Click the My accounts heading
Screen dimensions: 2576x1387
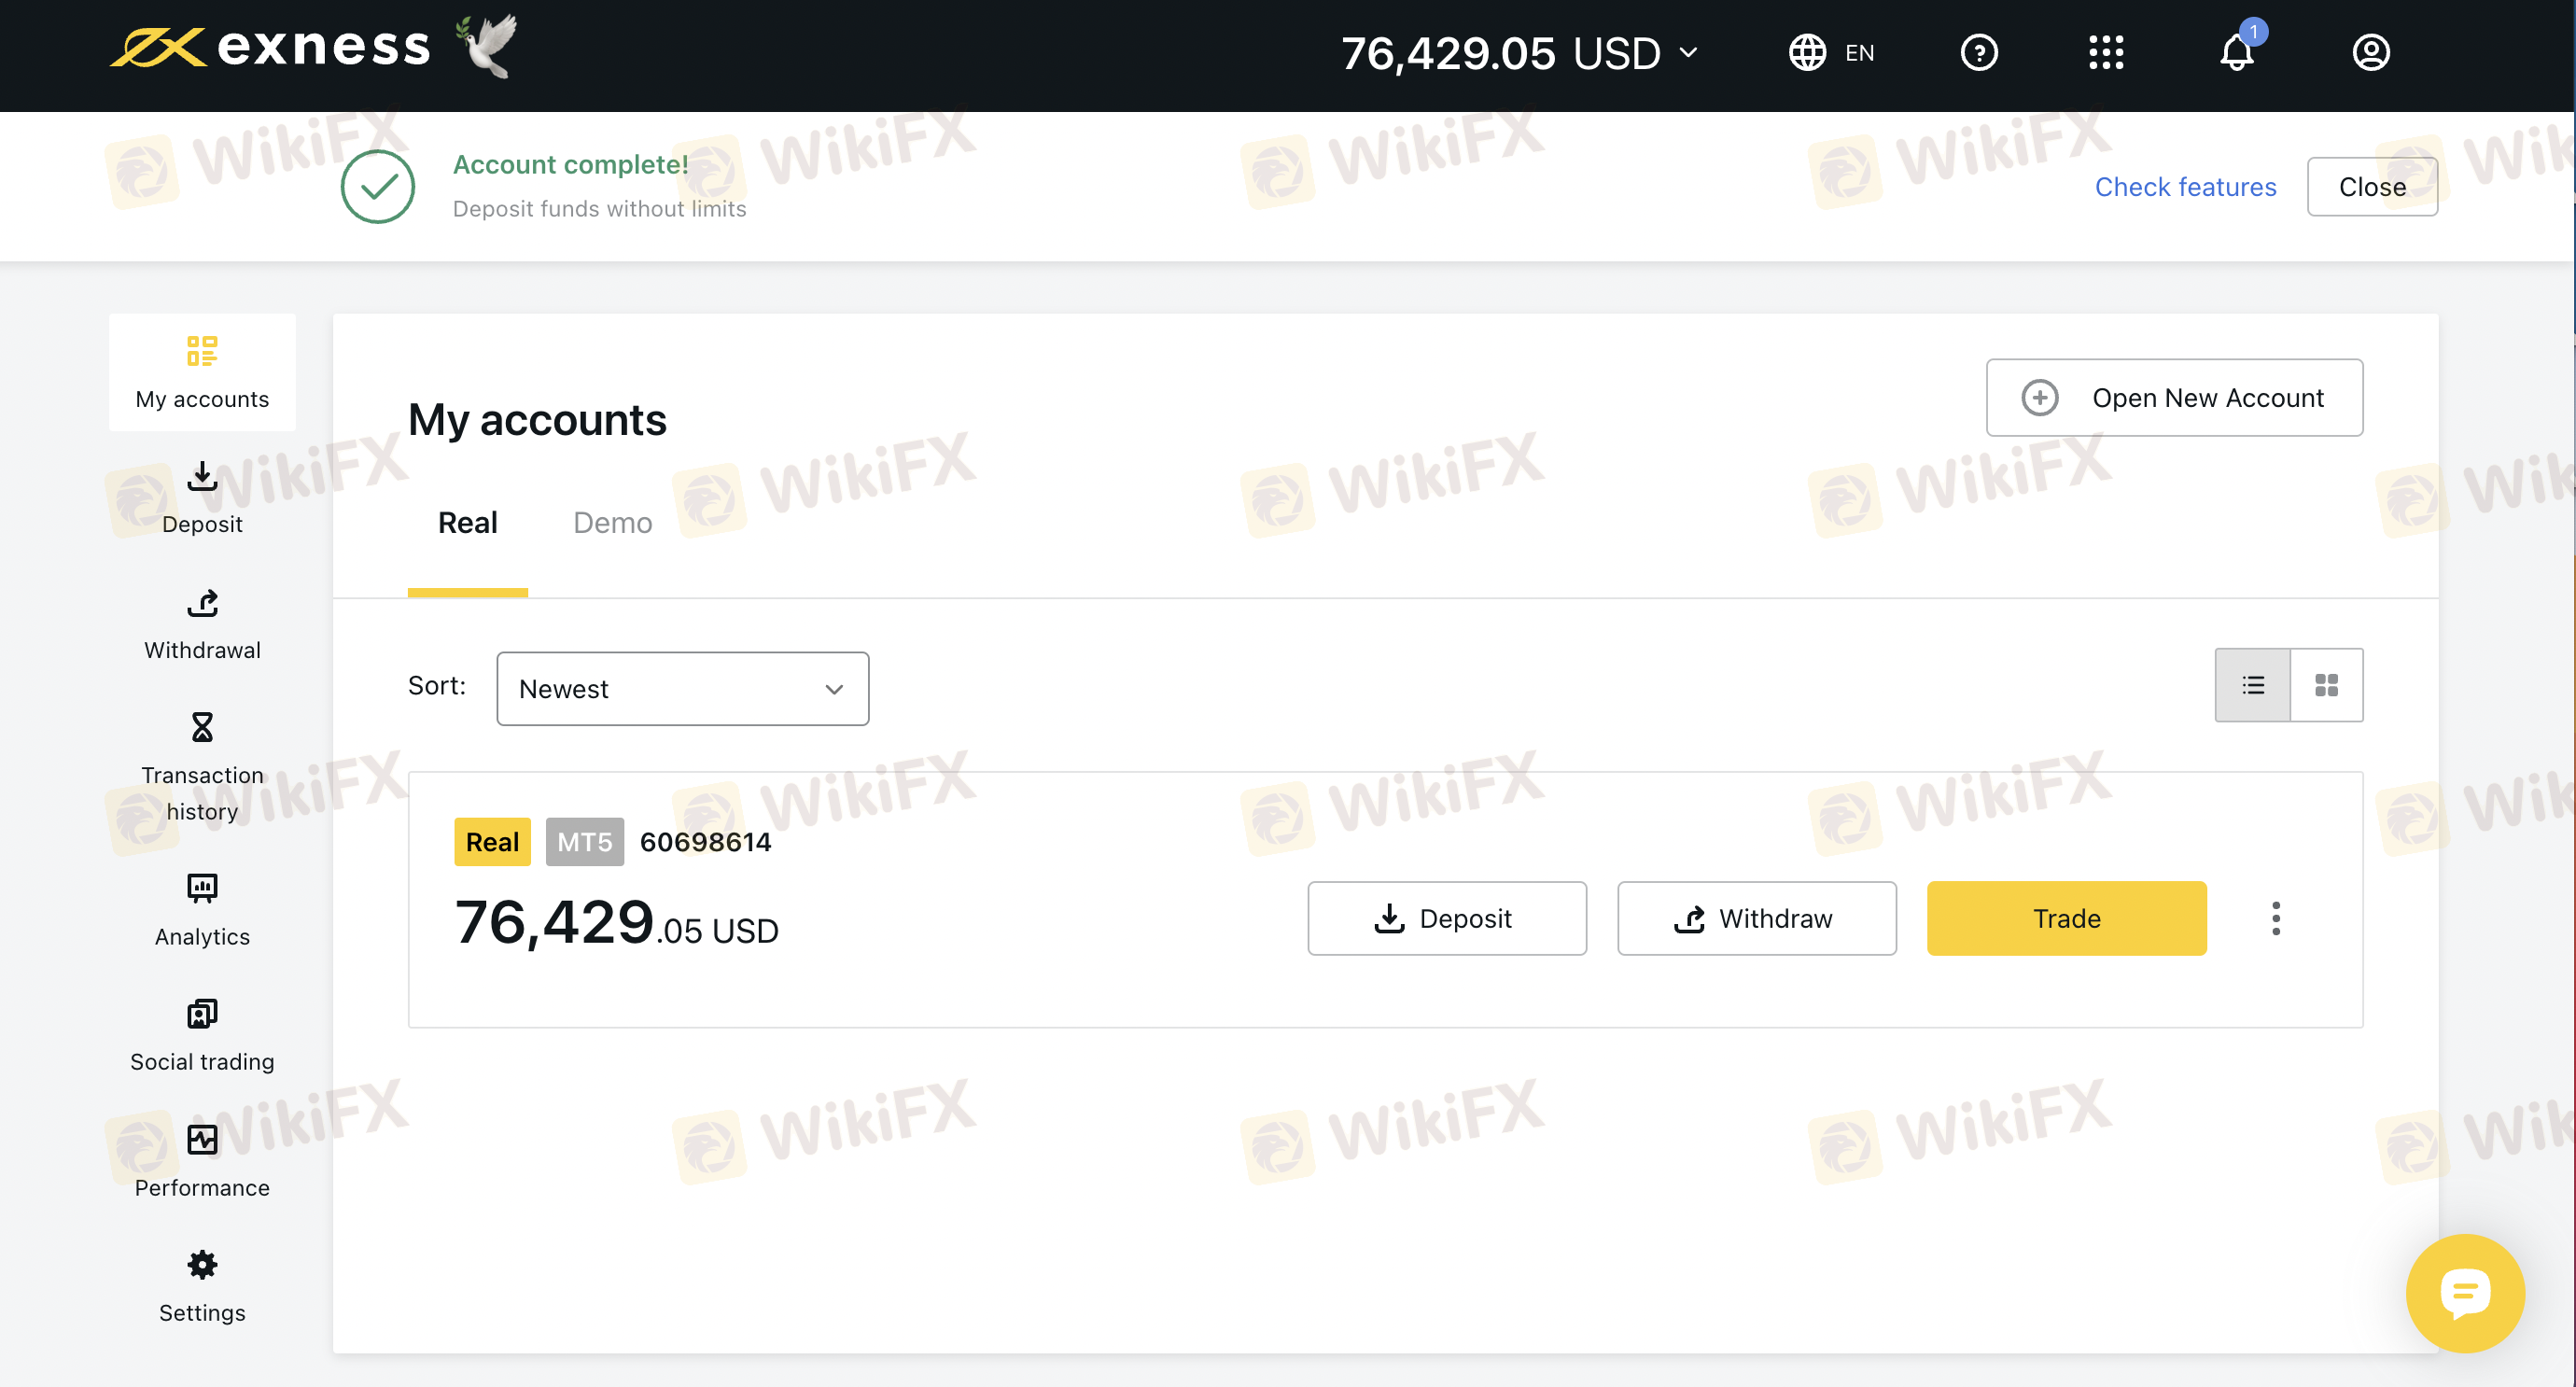coord(537,420)
